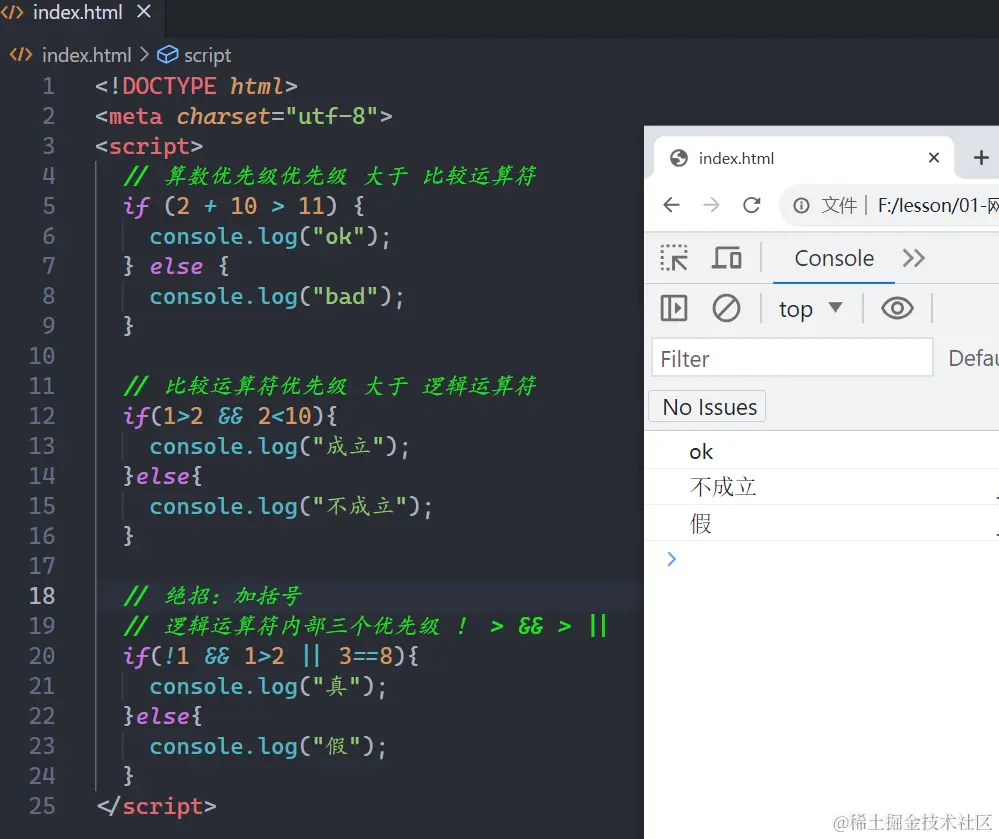Switch to the Console tab in DevTools
999x839 pixels.
click(834, 258)
